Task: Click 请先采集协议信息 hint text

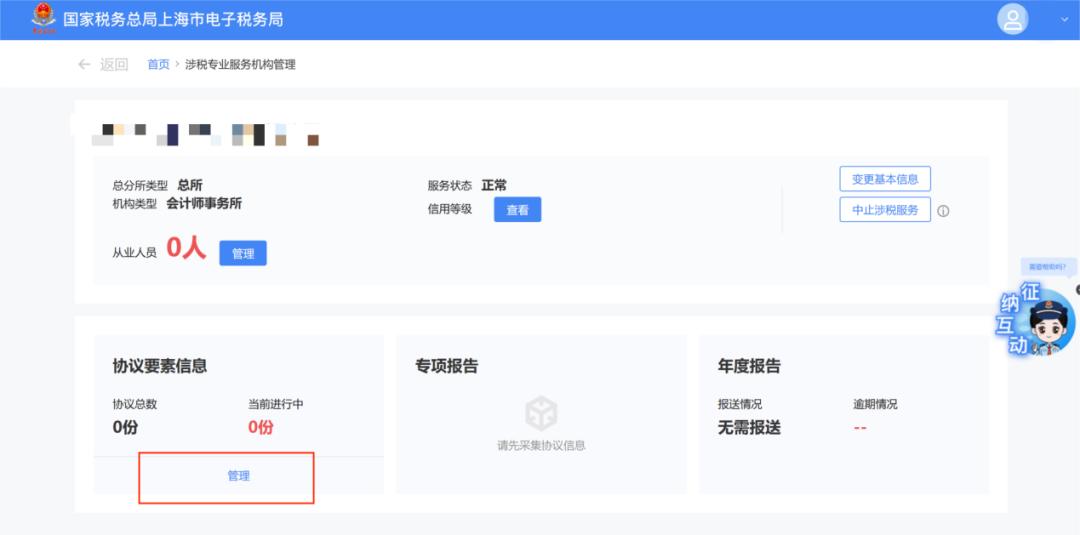Action: pyautogui.click(x=541, y=445)
